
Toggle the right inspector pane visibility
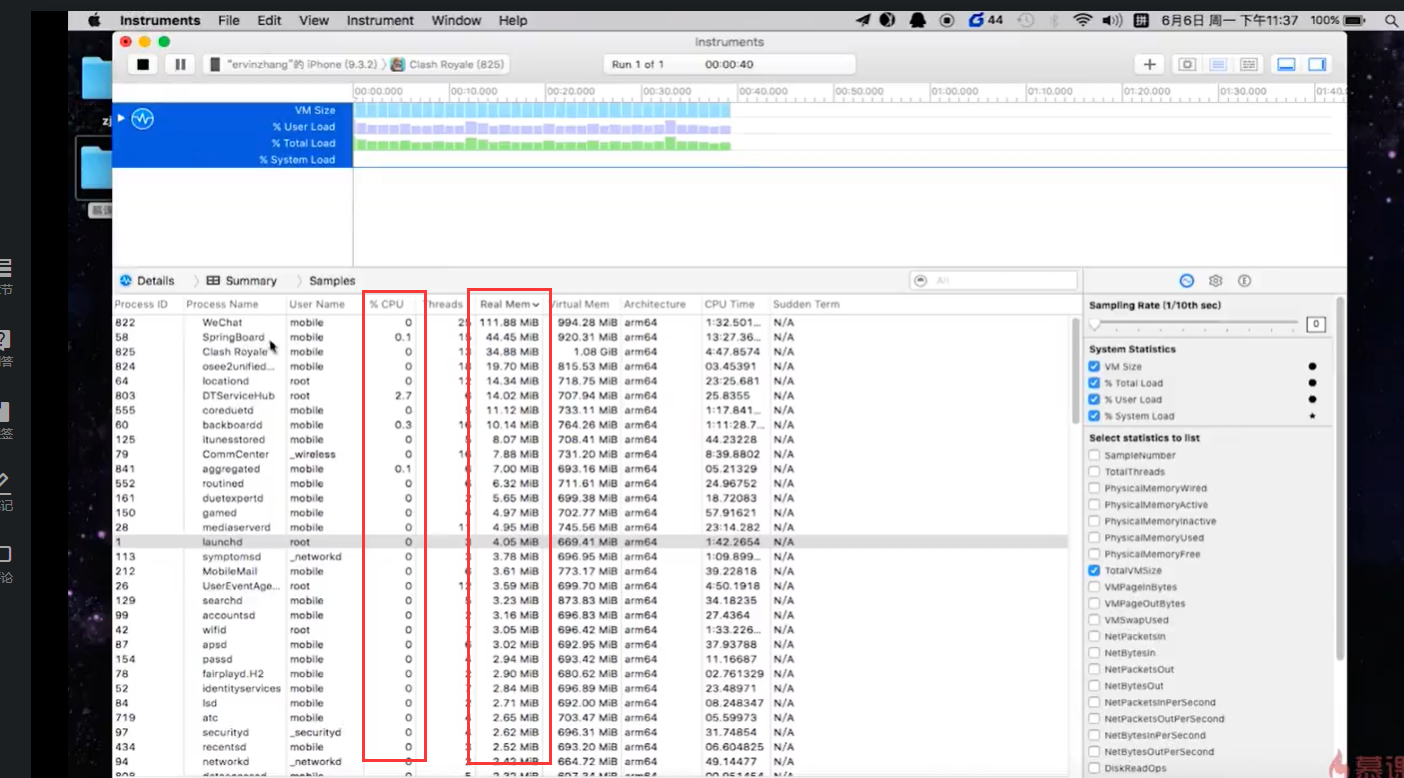tap(1317, 64)
